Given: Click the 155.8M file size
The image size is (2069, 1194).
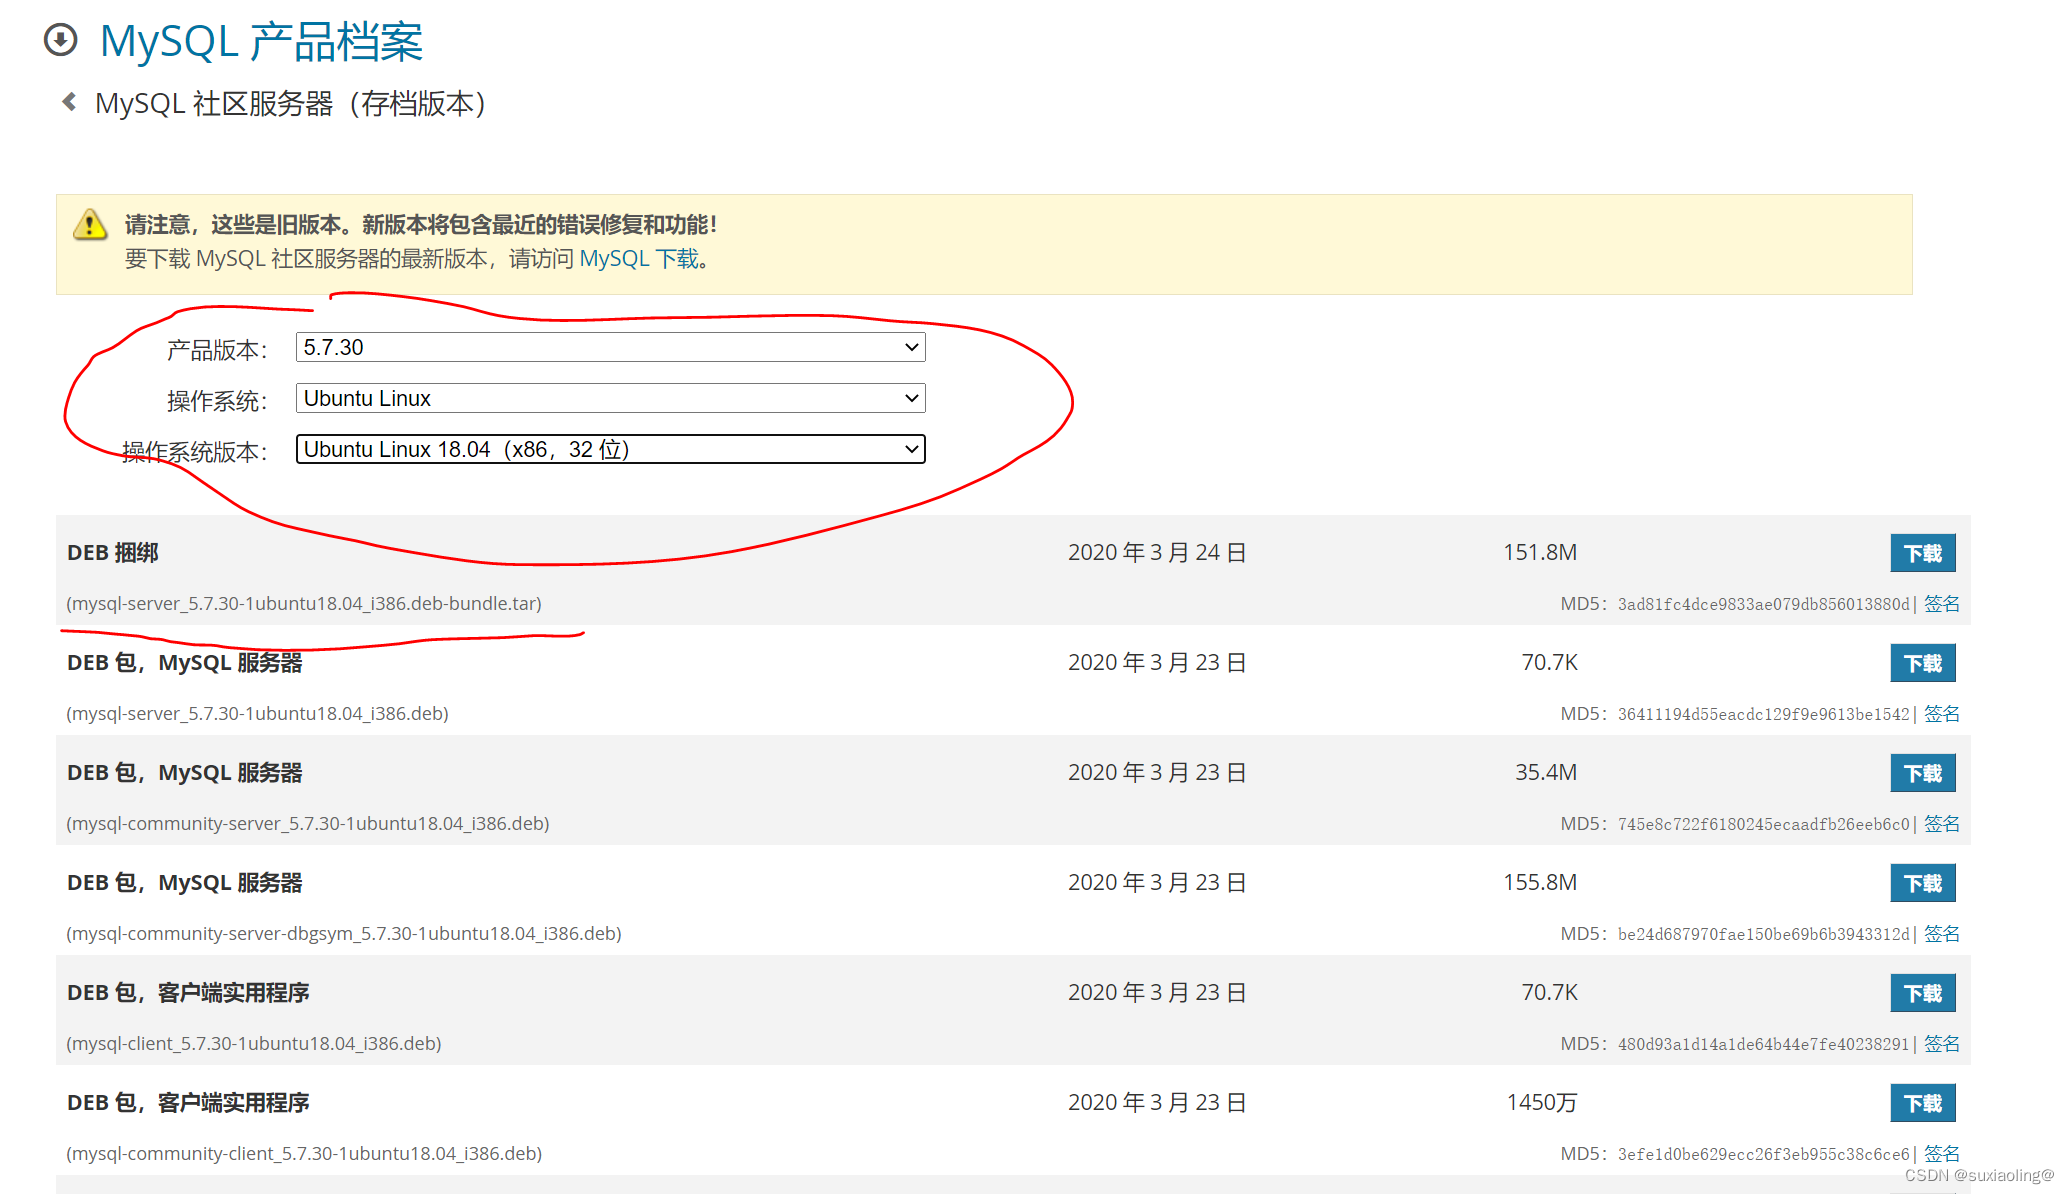Looking at the screenshot, I should 1540,882.
